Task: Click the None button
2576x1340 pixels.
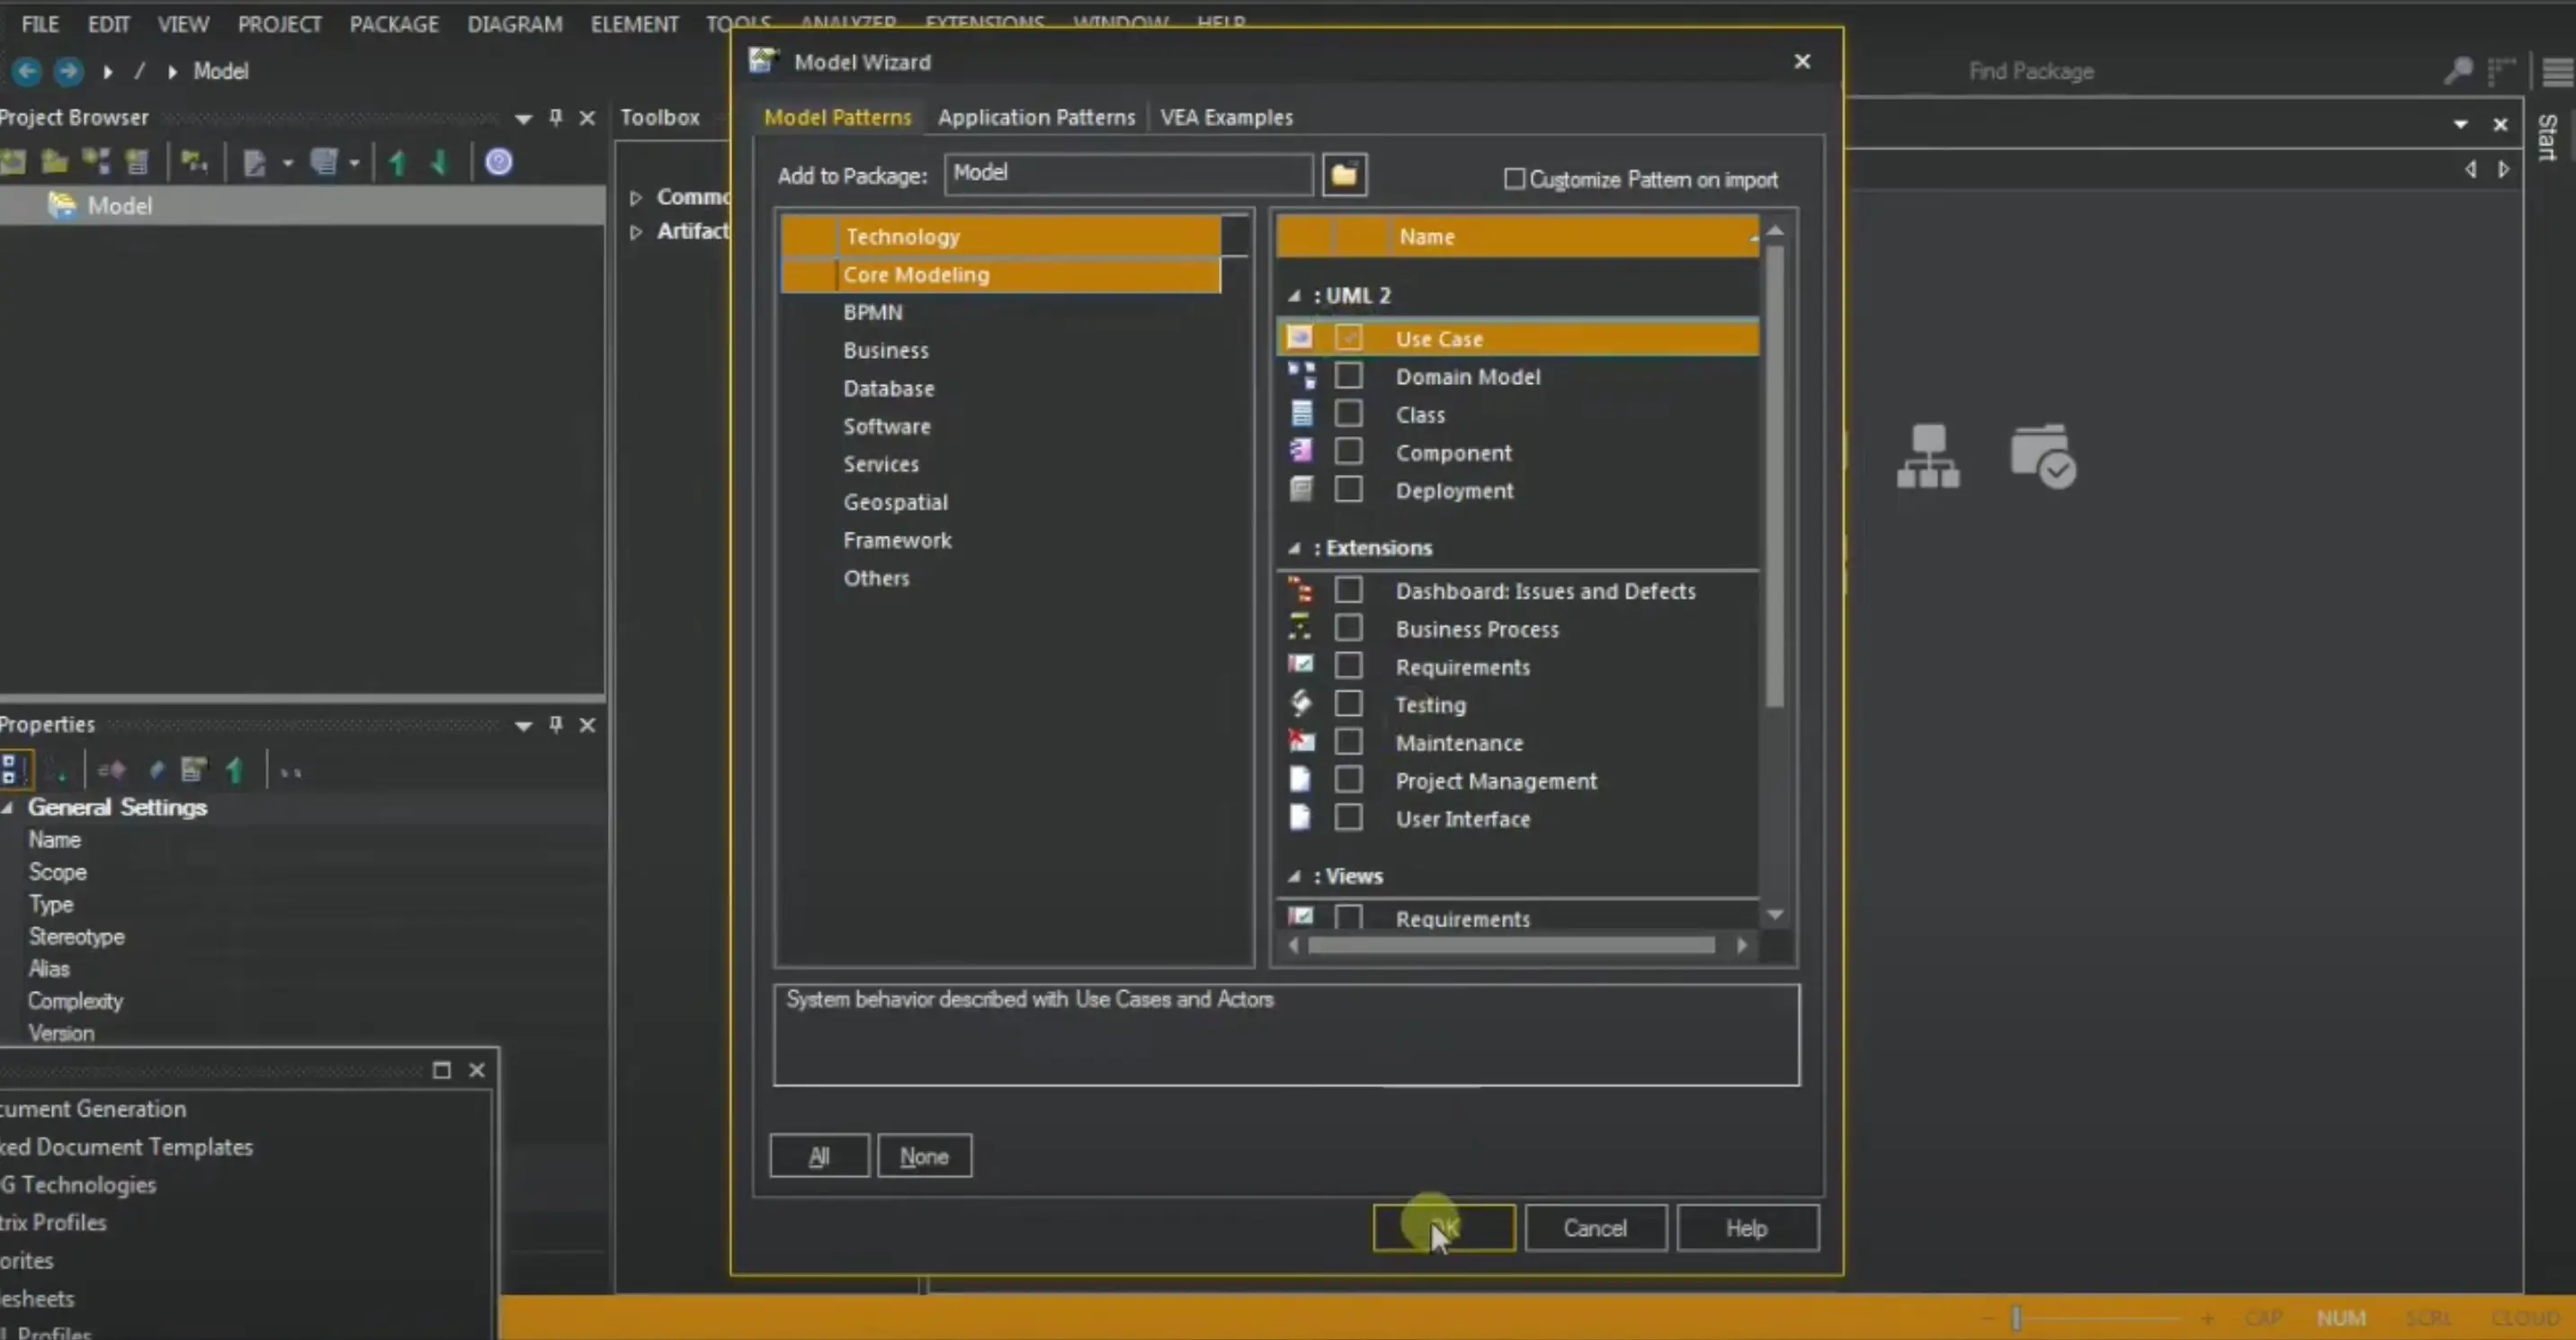Action: (923, 1155)
